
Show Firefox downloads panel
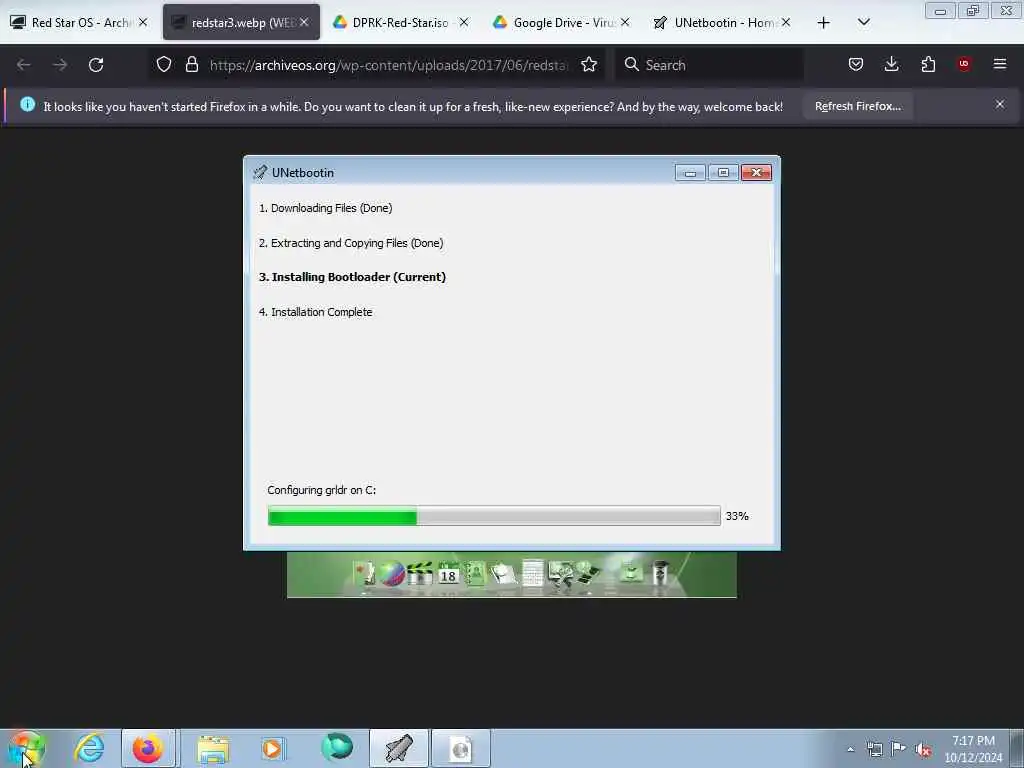(891, 64)
